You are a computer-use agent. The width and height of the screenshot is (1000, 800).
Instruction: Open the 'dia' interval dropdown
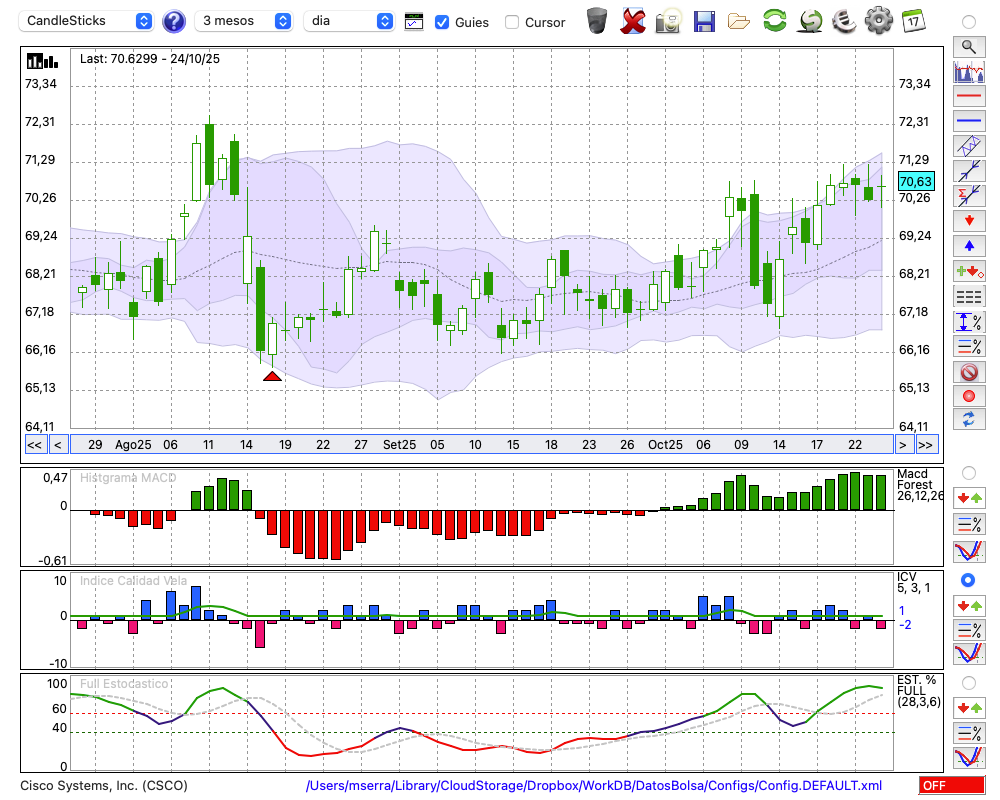tap(349, 21)
